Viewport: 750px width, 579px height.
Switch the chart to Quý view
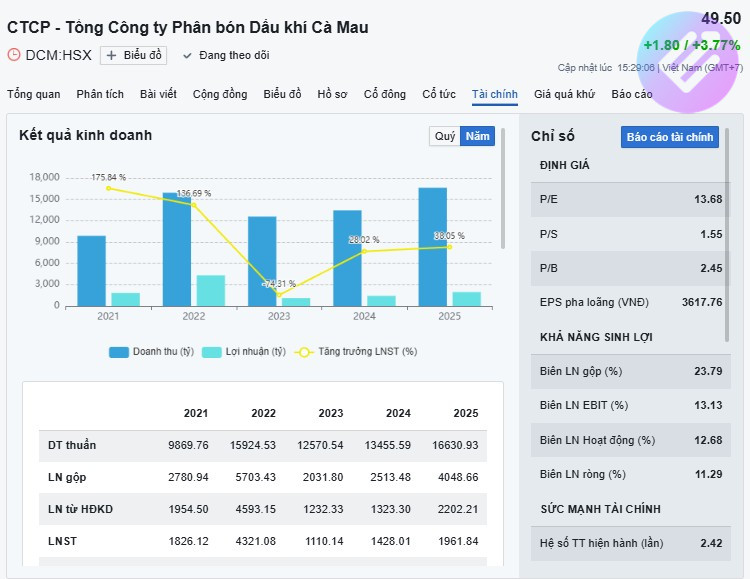[444, 136]
